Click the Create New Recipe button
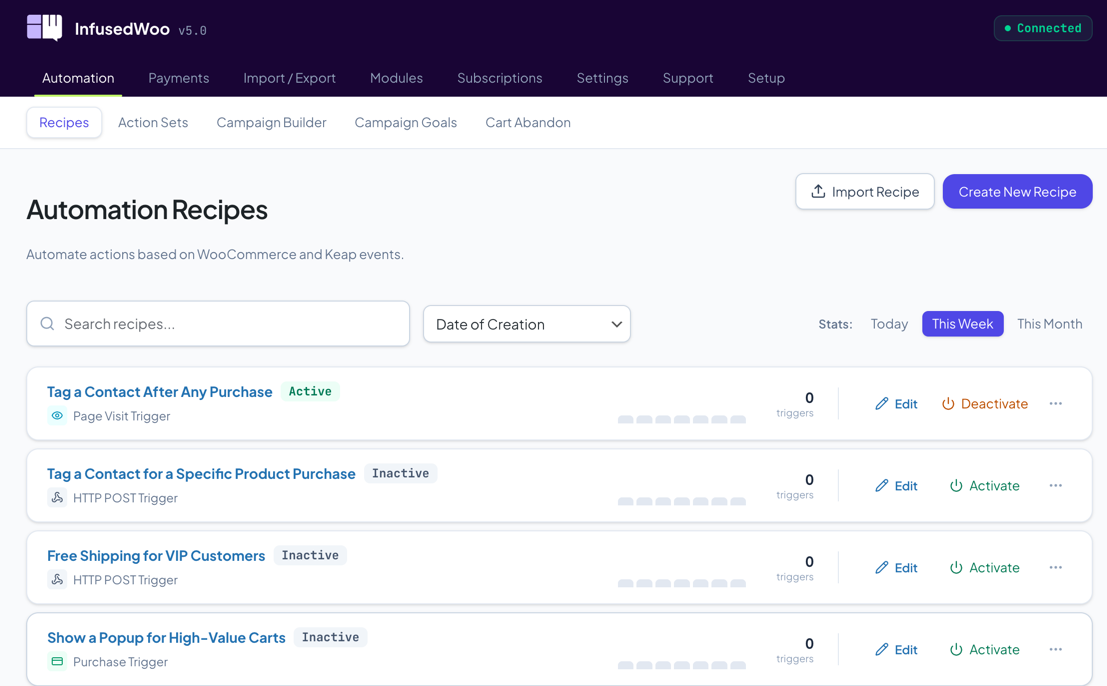Viewport: 1107px width, 686px height. click(x=1017, y=191)
